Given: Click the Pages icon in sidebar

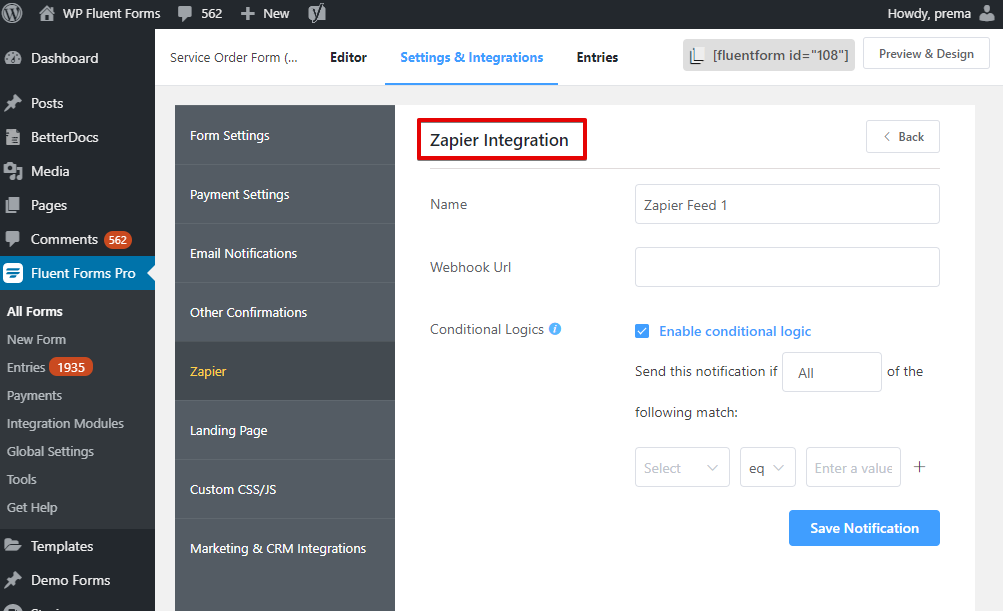Looking at the screenshot, I should (13, 205).
